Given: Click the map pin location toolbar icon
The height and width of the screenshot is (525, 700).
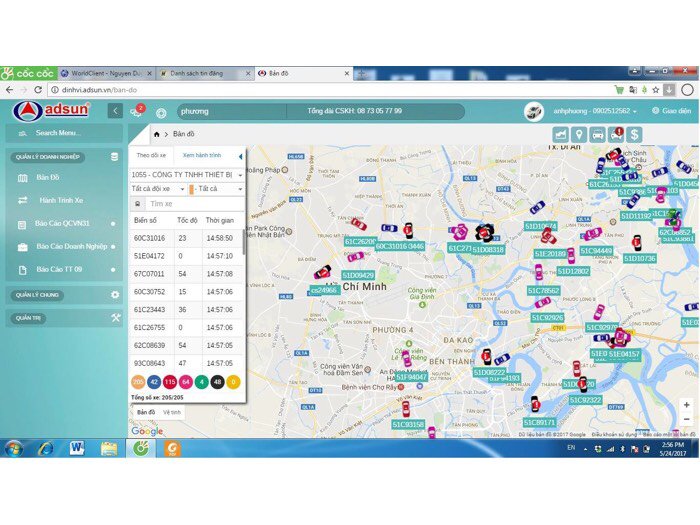Looking at the screenshot, I should 579,134.
